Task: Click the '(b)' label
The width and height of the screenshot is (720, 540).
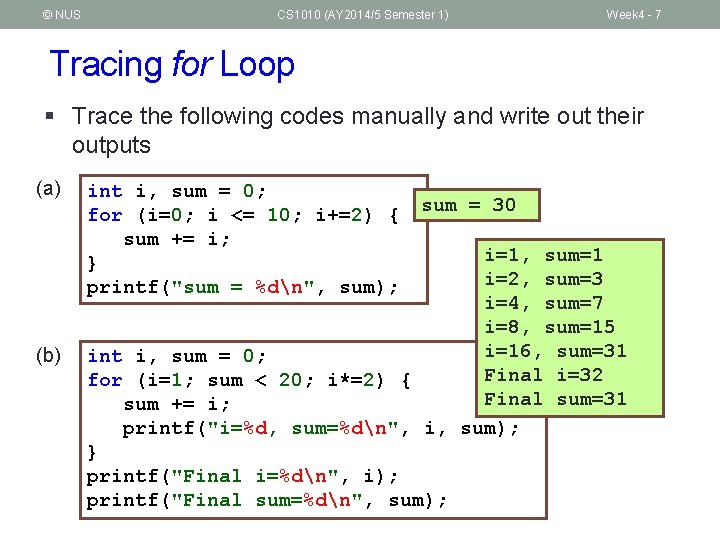Action: pyautogui.click(x=49, y=355)
